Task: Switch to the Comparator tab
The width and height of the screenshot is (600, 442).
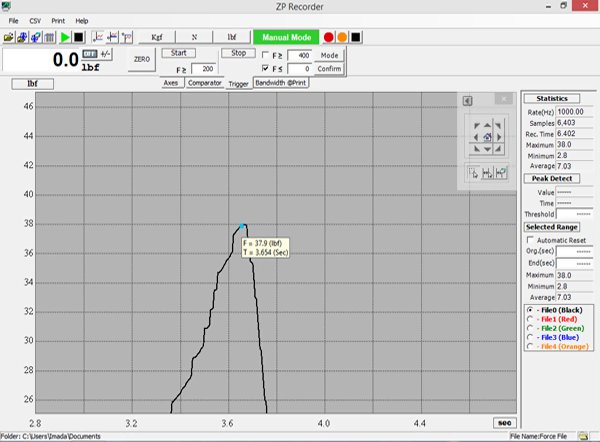Action: click(205, 83)
